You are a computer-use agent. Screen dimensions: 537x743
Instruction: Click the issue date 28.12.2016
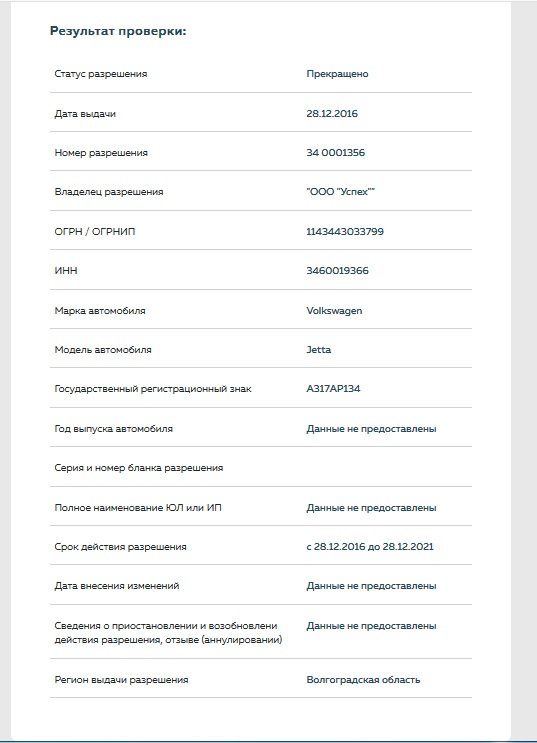(x=332, y=114)
